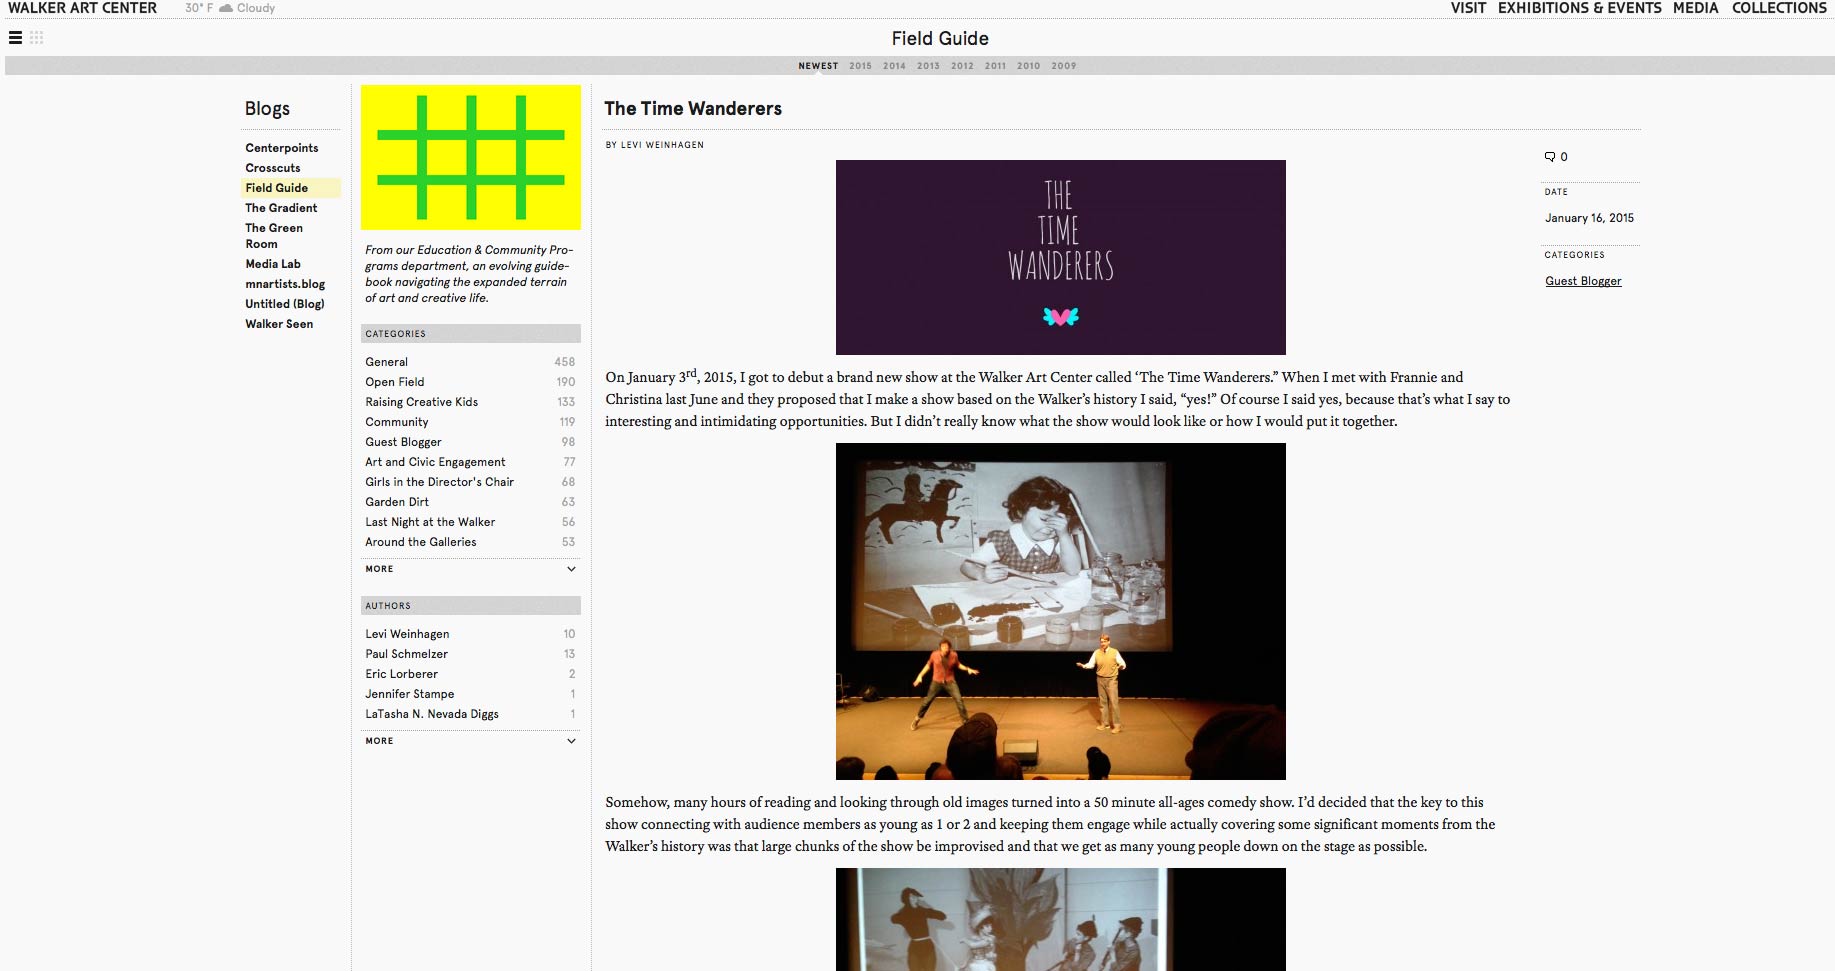
Task: Open the stage performance photo
Action: point(1060,611)
